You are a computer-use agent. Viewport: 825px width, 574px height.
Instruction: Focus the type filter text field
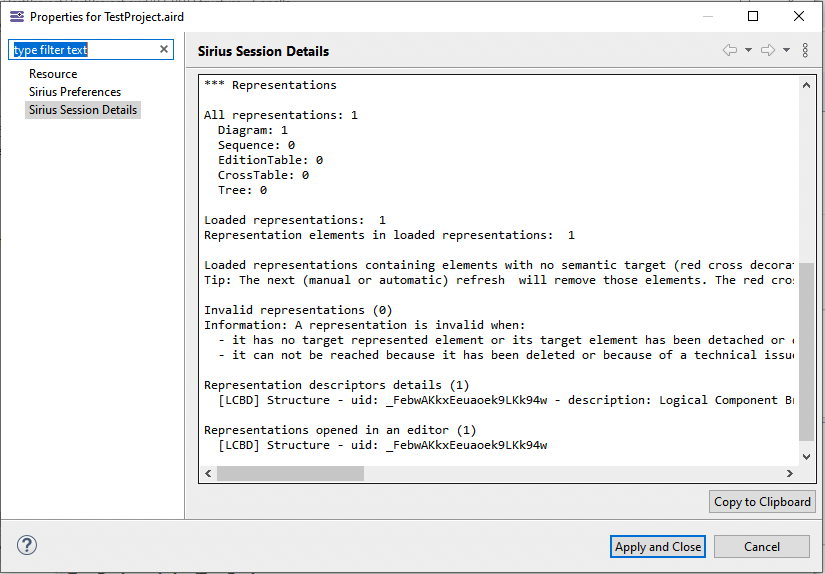pyautogui.click(x=85, y=50)
